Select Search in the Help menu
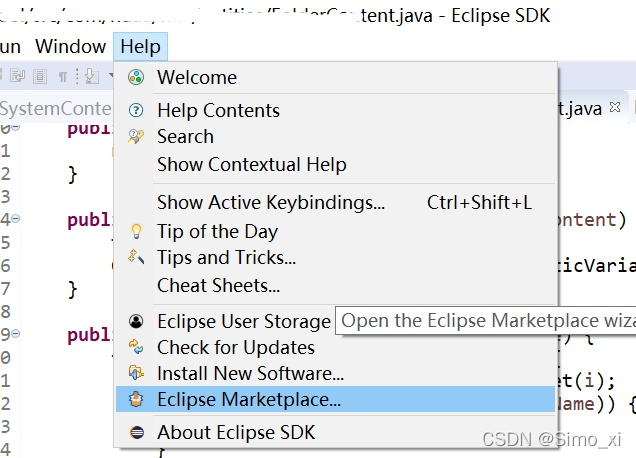The height and width of the screenshot is (458, 636). [x=335, y=136]
